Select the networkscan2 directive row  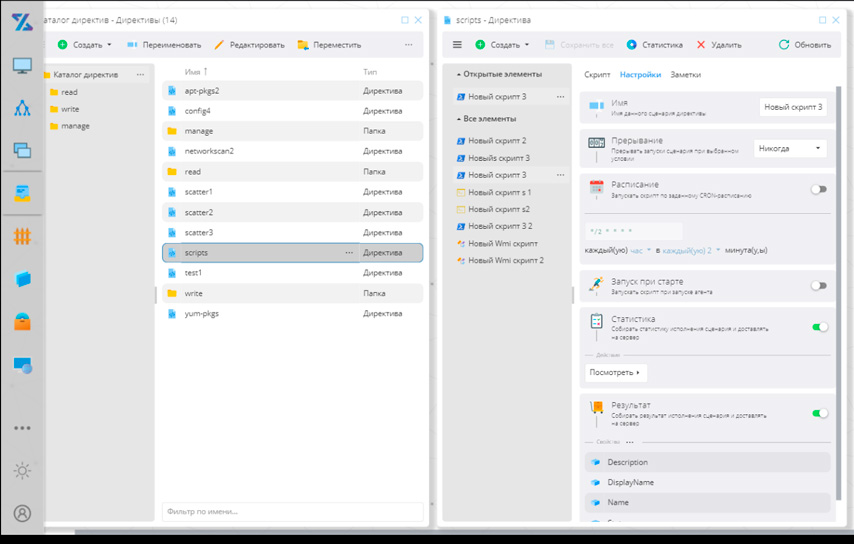click(x=292, y=151)
